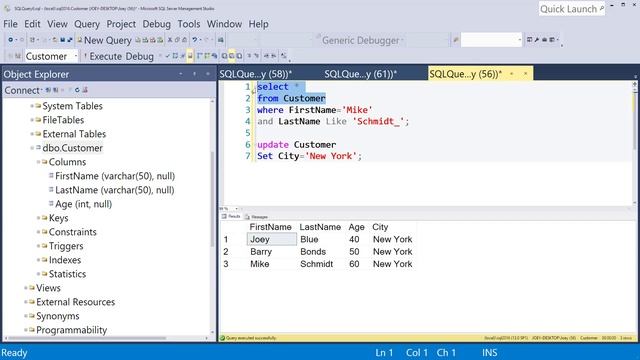Expand the System Tables node
The image size is (640, 360).
(32, 106)
